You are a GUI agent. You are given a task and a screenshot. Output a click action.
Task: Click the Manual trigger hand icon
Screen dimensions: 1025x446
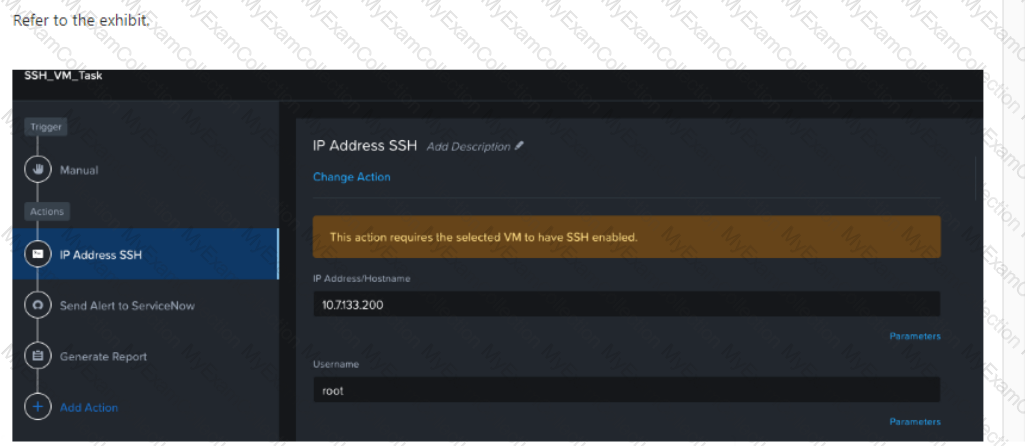(37, 169)
